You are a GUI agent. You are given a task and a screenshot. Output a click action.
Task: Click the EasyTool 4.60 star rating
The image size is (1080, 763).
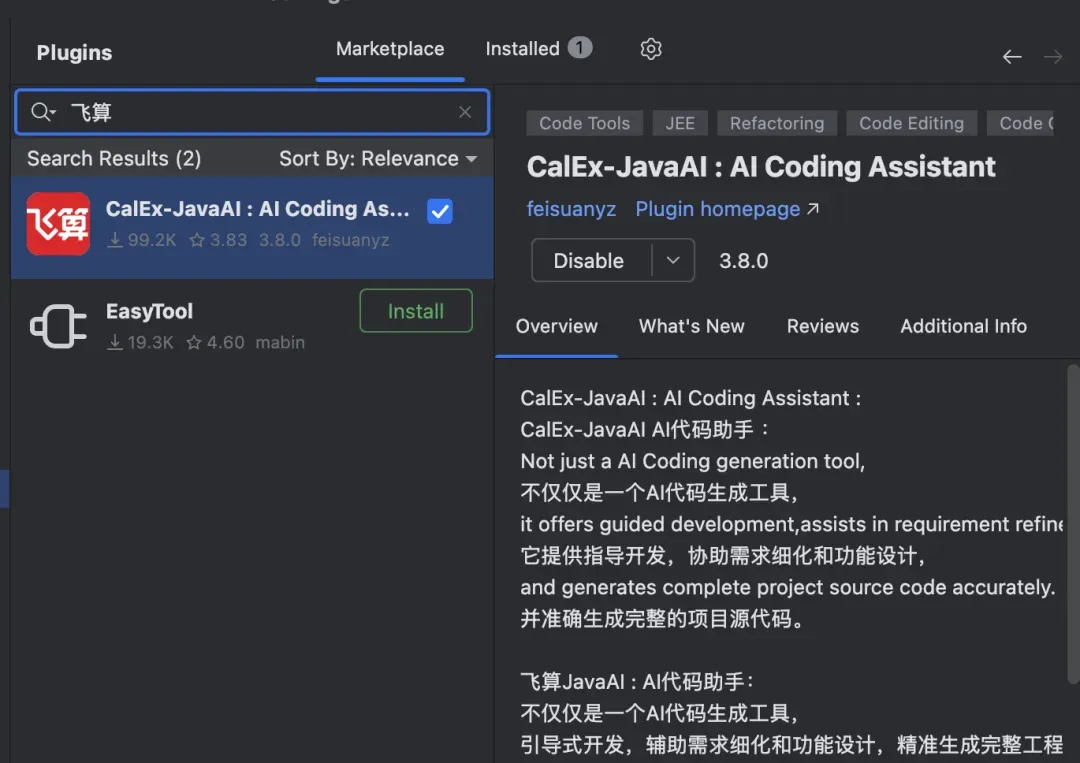point(216,342)
